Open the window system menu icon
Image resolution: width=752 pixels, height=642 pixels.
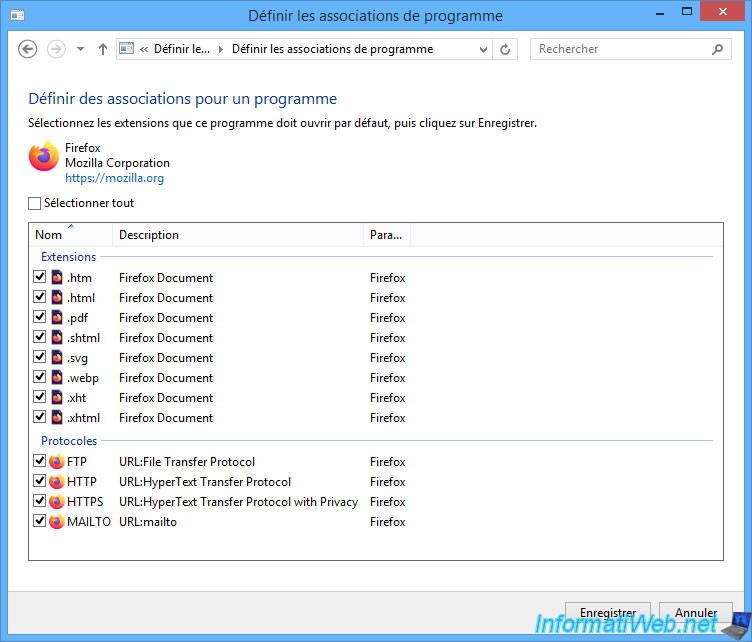[18, 15]
